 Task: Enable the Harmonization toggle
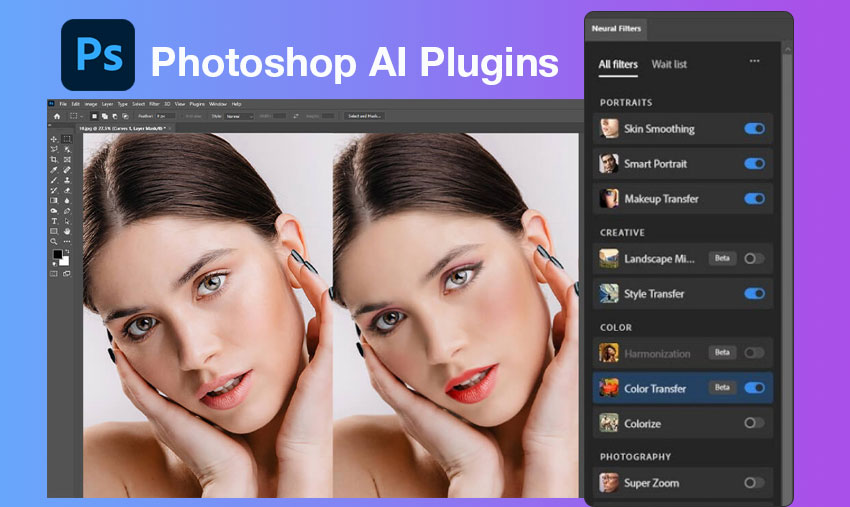[x=754, y=353]
